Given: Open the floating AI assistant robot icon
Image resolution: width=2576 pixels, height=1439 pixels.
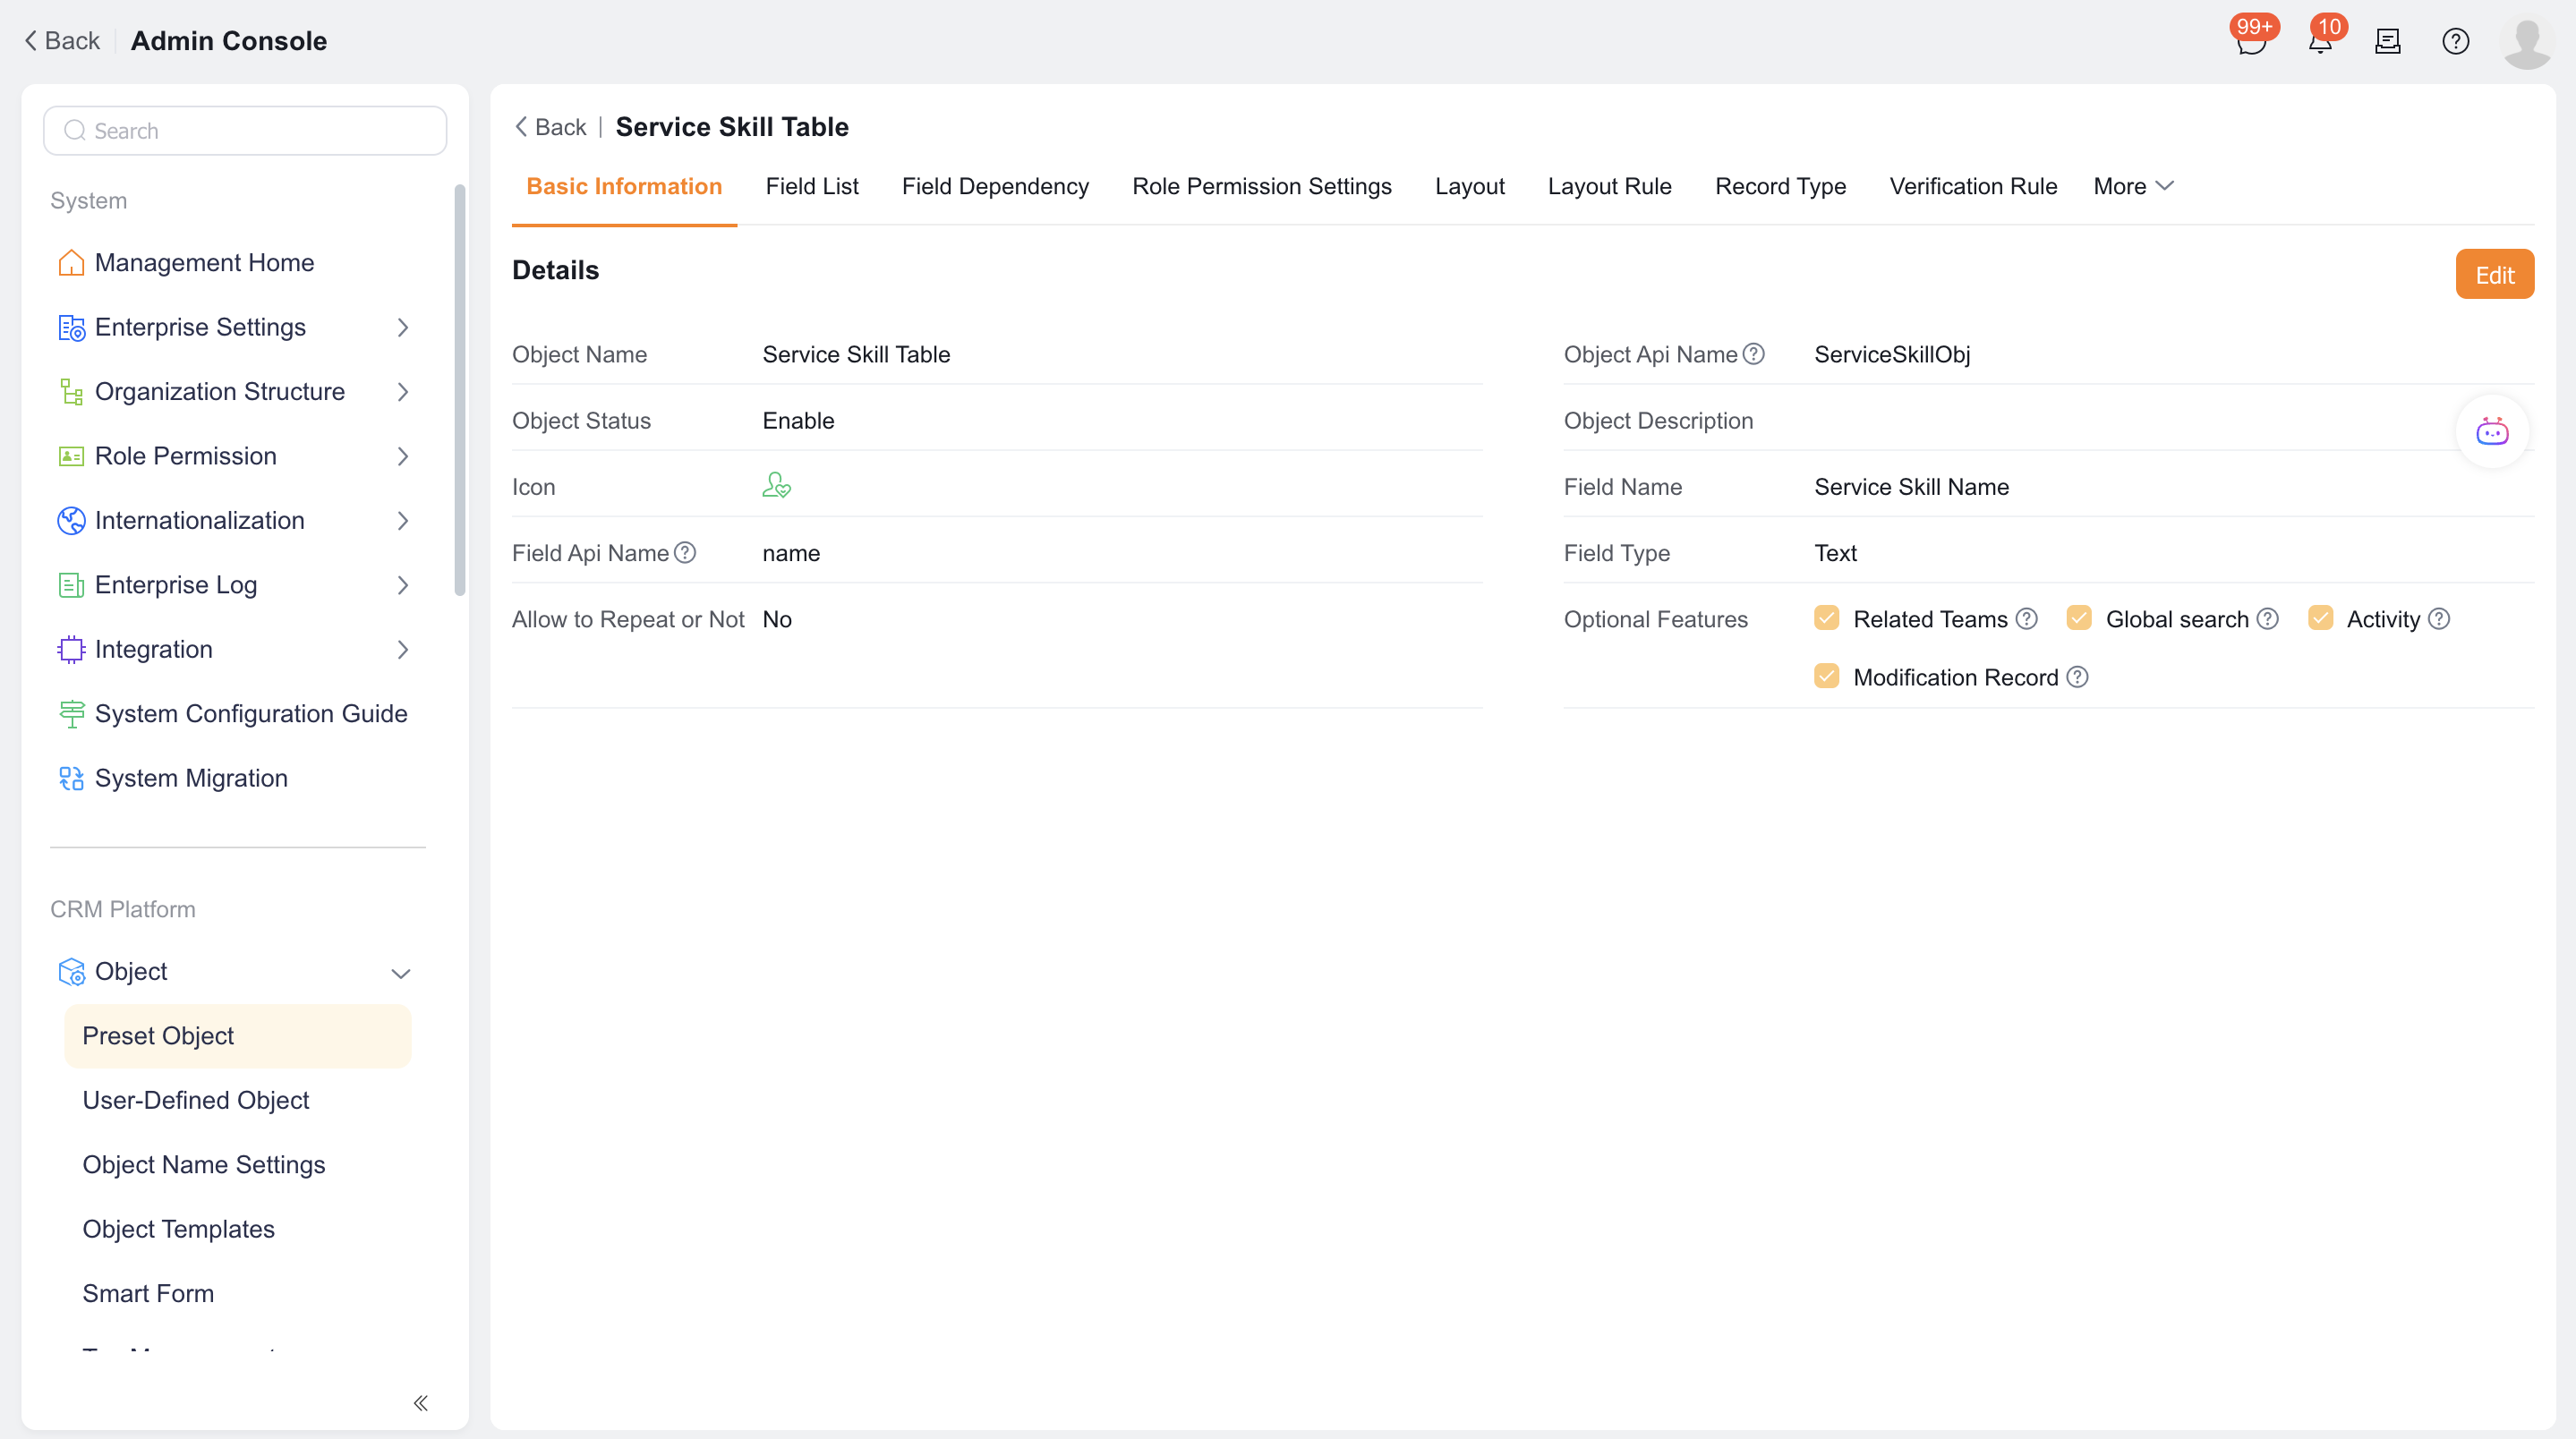Looking at the screenshot, I should 2491,432.
